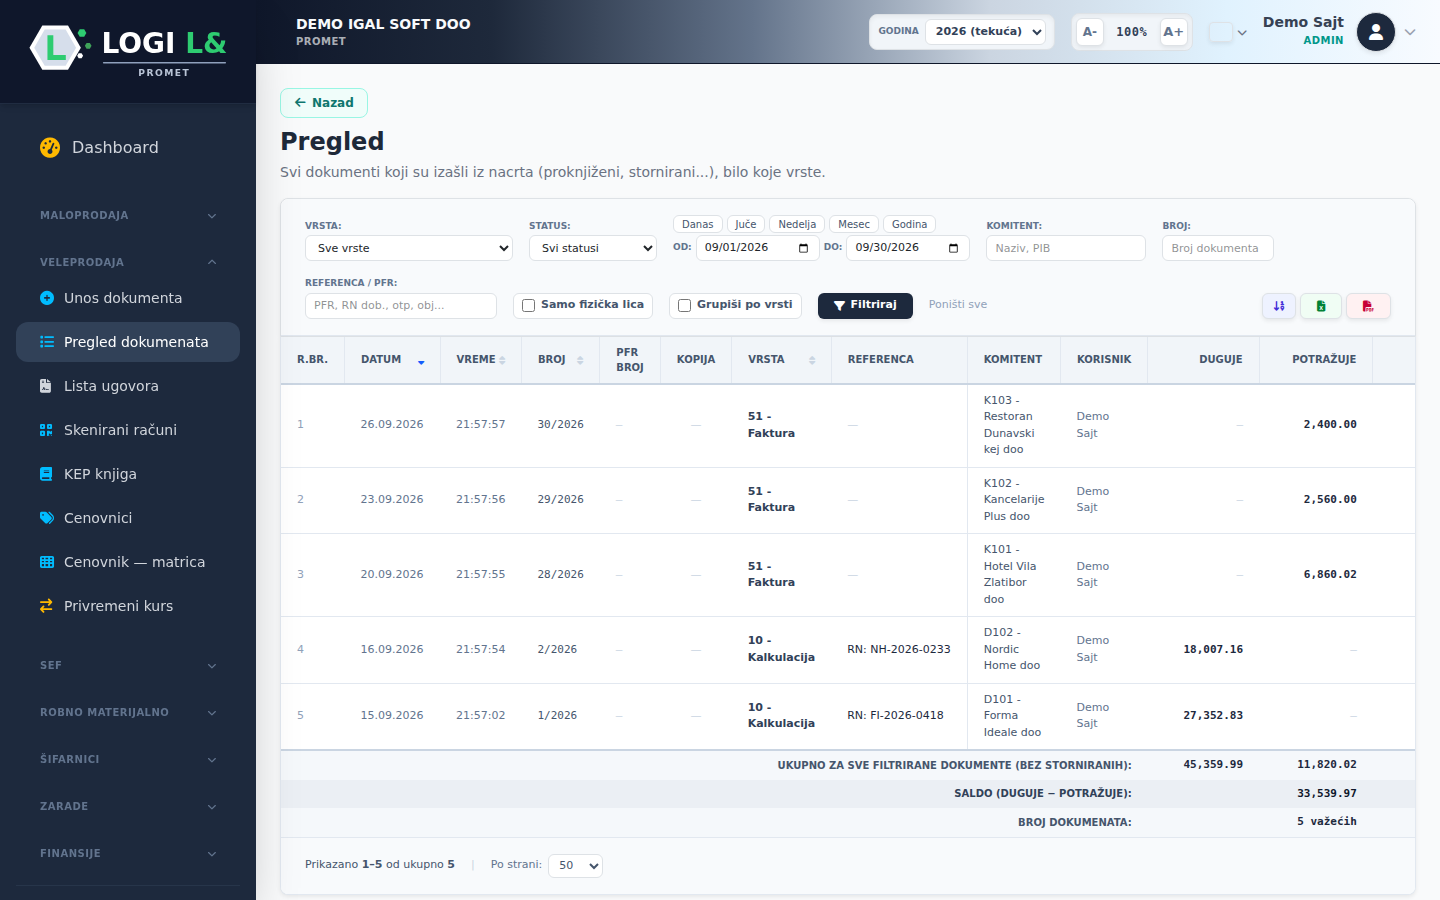Select the Mesec date preset

coord(854,224)
